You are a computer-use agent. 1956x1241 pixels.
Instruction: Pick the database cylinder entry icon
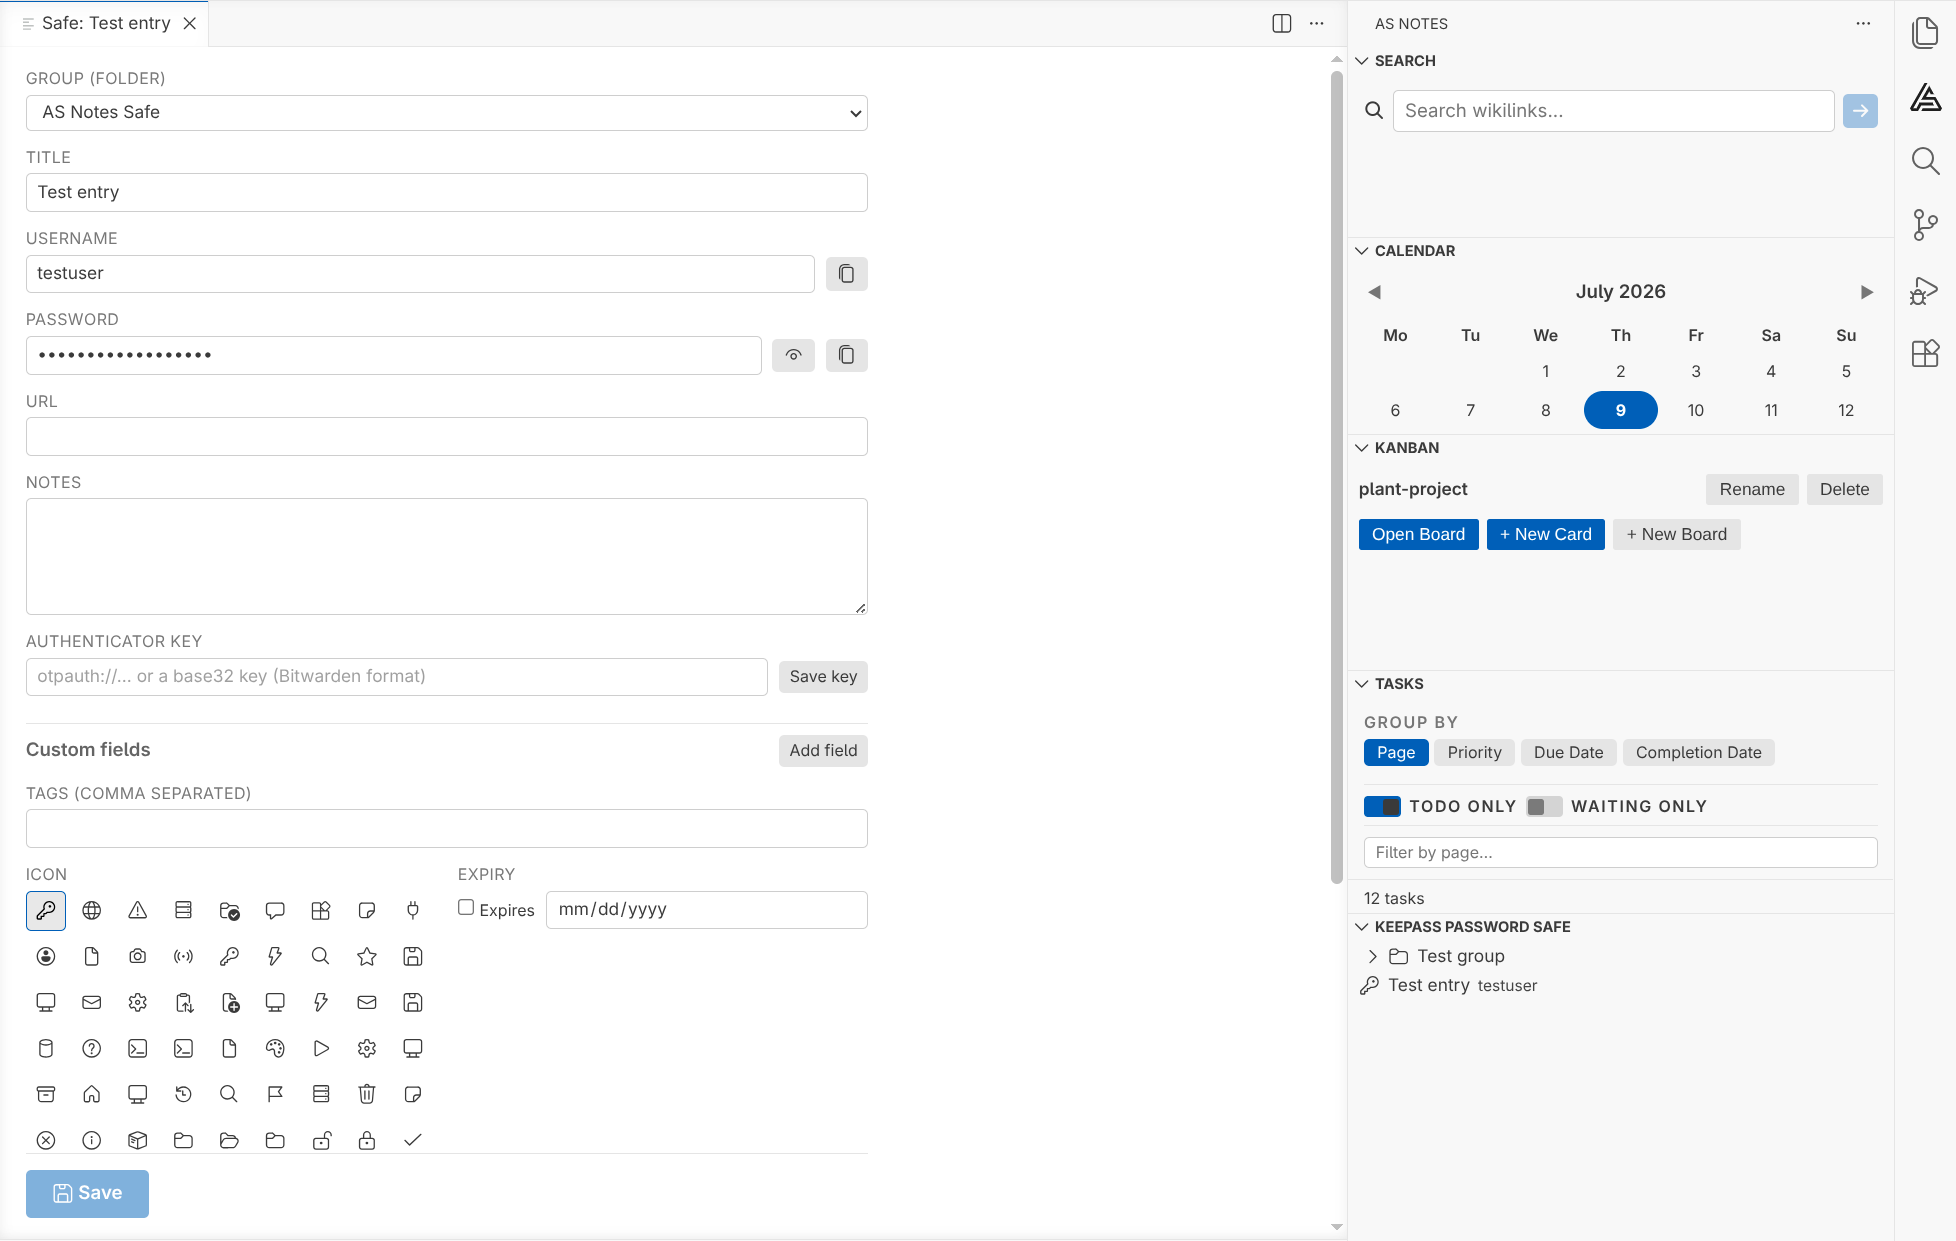tap(46, 1048)
